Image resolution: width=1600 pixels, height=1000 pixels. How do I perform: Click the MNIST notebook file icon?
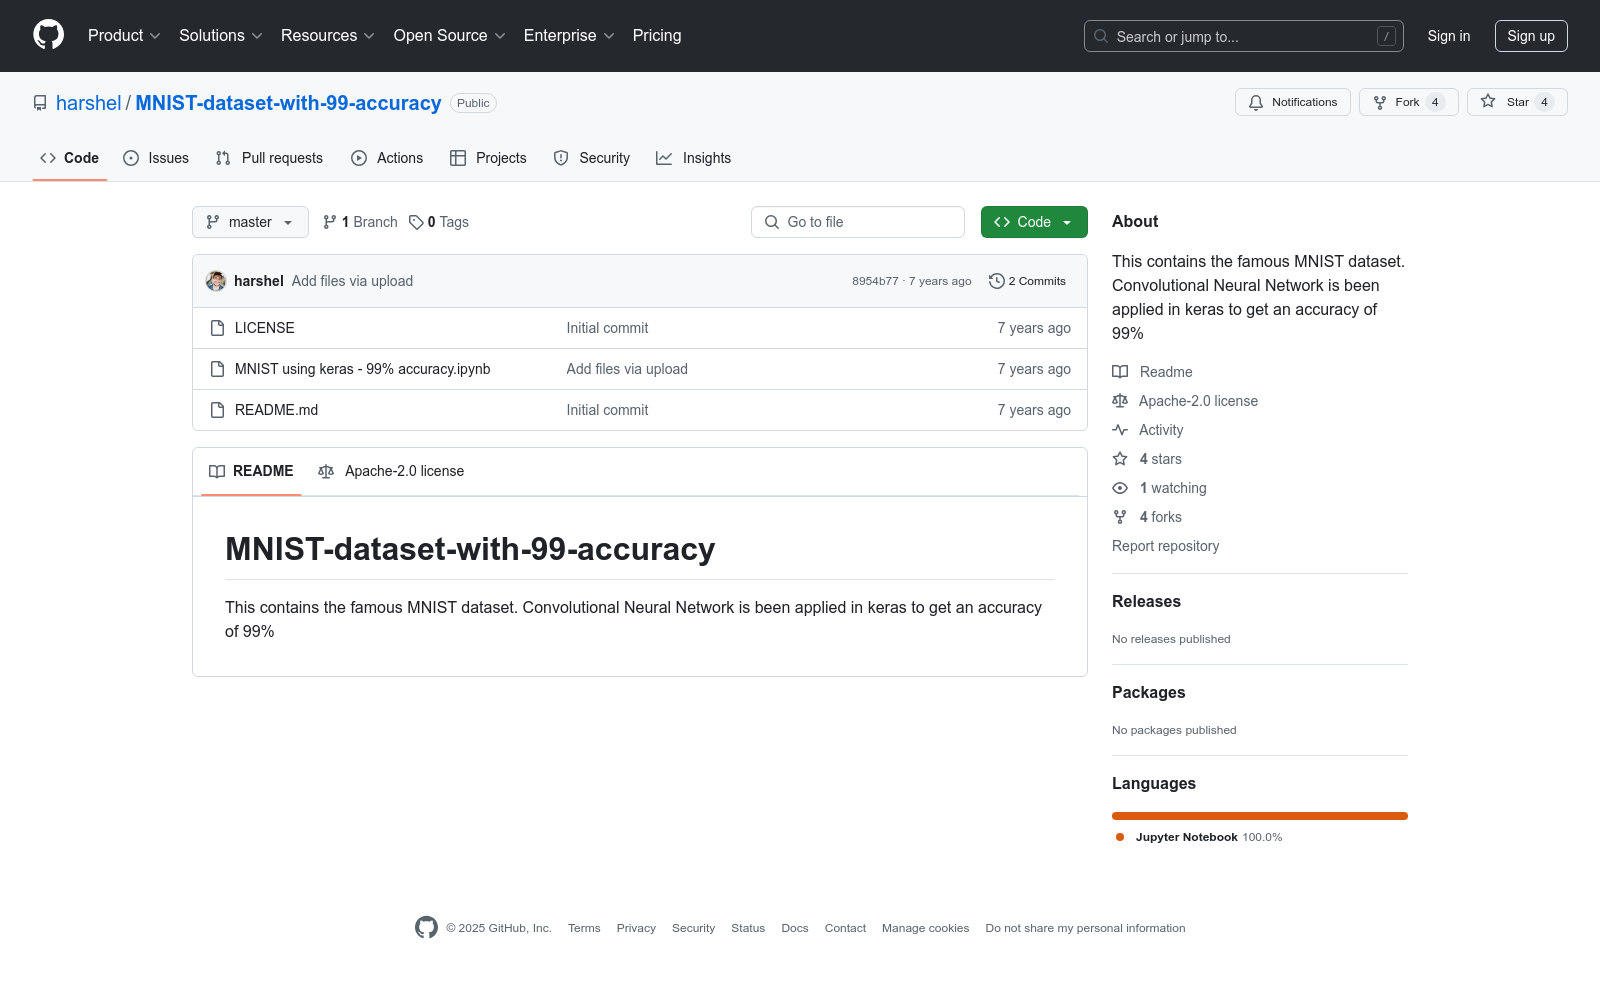tap(217, 369)
